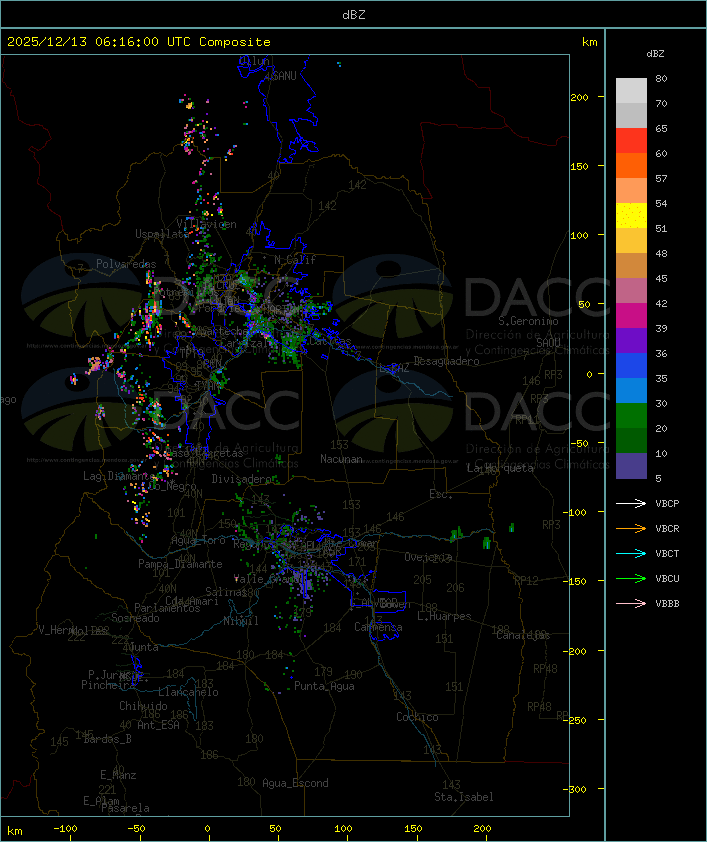
Task: Click the 'Canalejas' map label
Action: 523,635
